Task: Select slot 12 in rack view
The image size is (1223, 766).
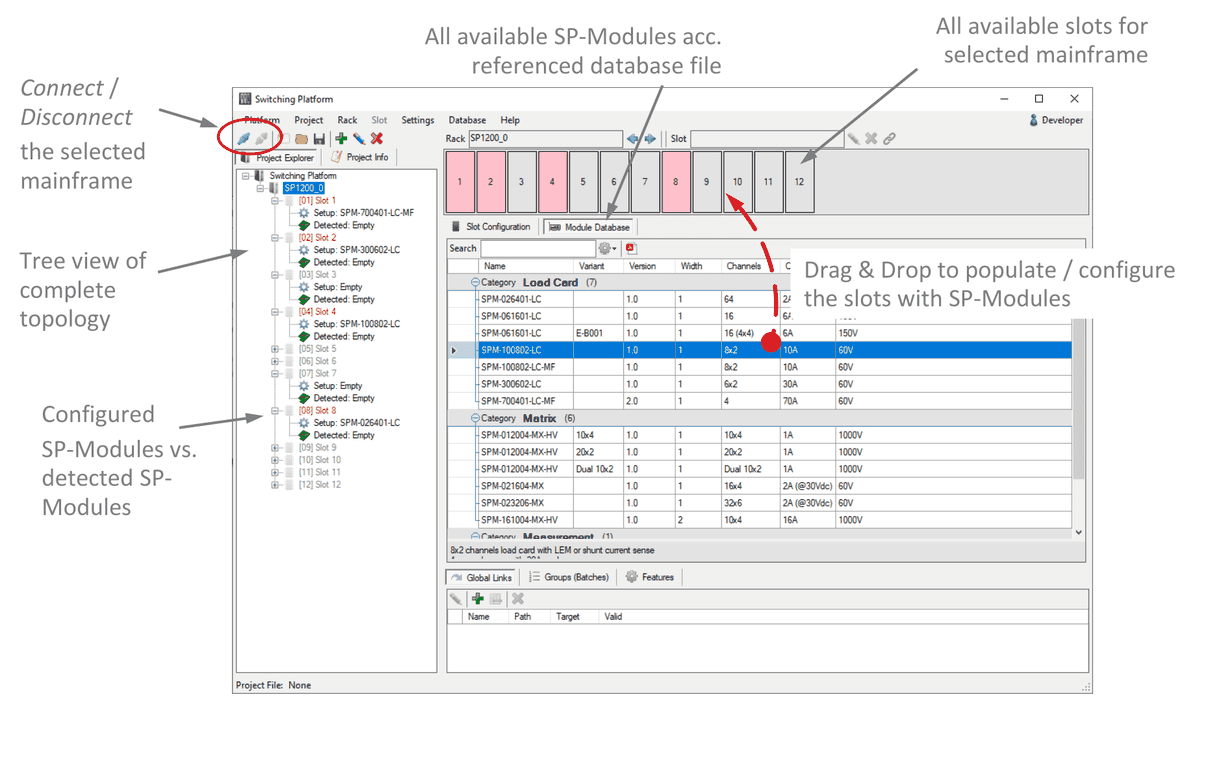Action: click(x=799, y=181)
